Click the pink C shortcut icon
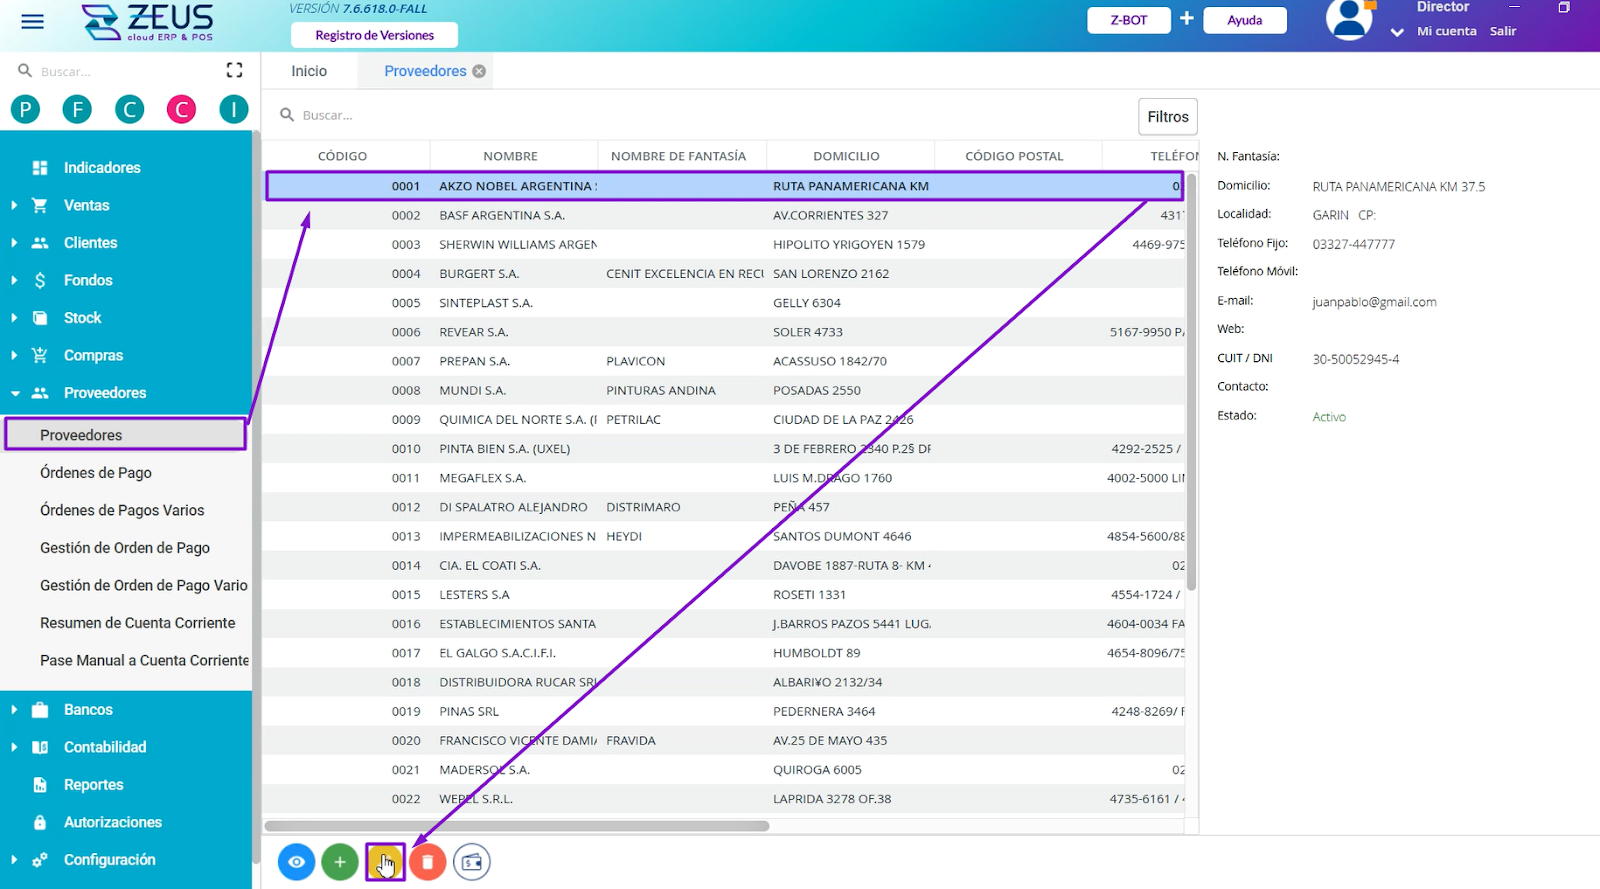The height and width of the screenshot is (889, 1600). [x=181, y=109]
